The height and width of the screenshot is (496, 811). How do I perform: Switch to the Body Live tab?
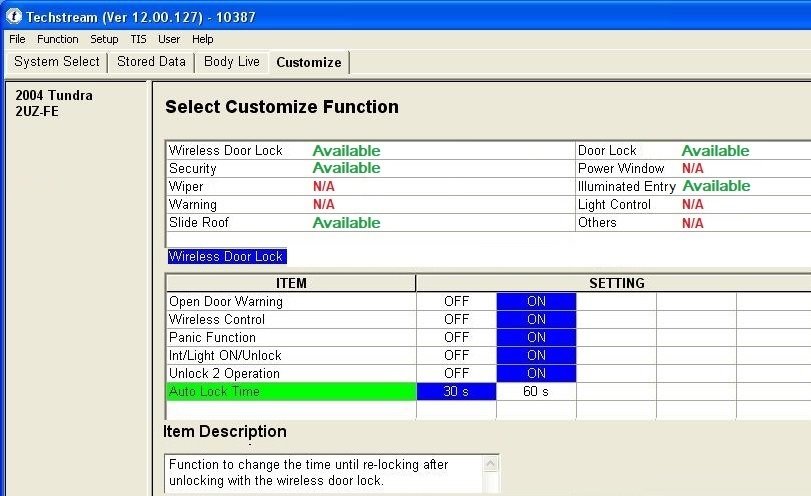[232, 62]
